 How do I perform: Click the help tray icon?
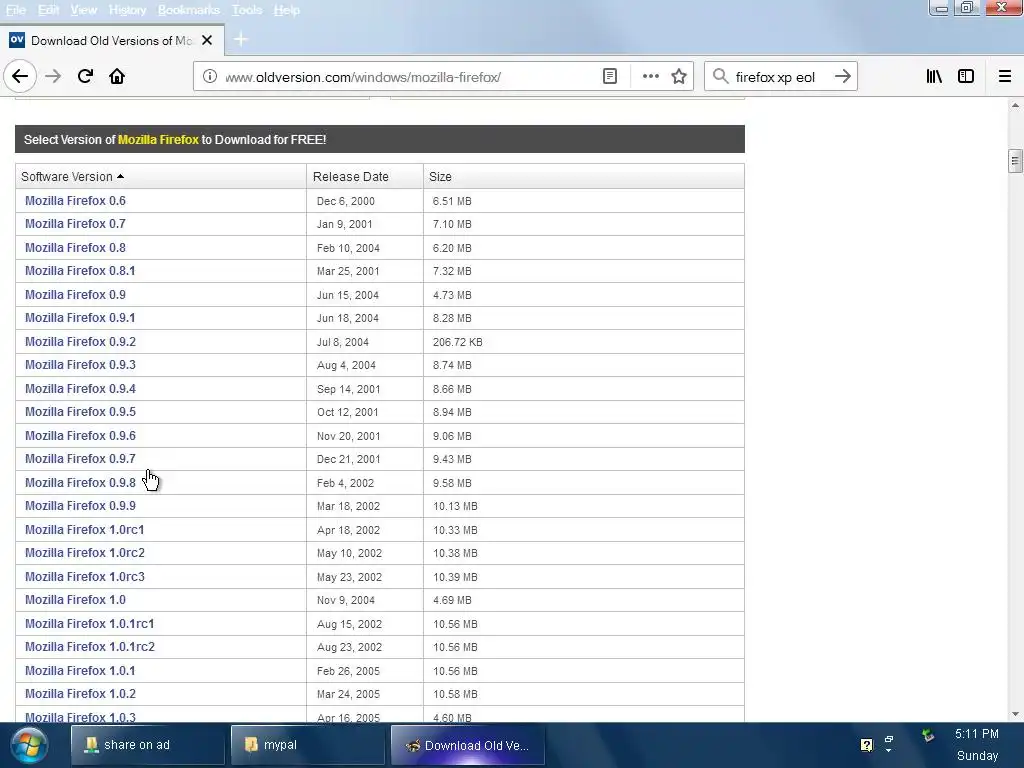coord(867,745)
